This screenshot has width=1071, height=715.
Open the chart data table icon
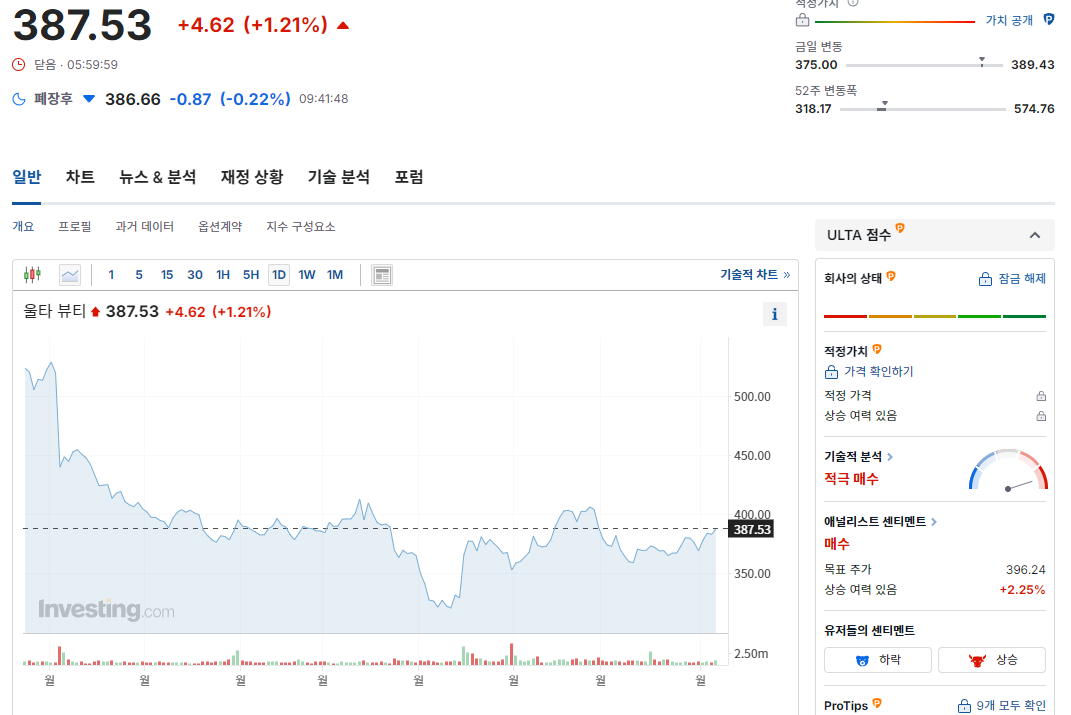click(382, 275)
